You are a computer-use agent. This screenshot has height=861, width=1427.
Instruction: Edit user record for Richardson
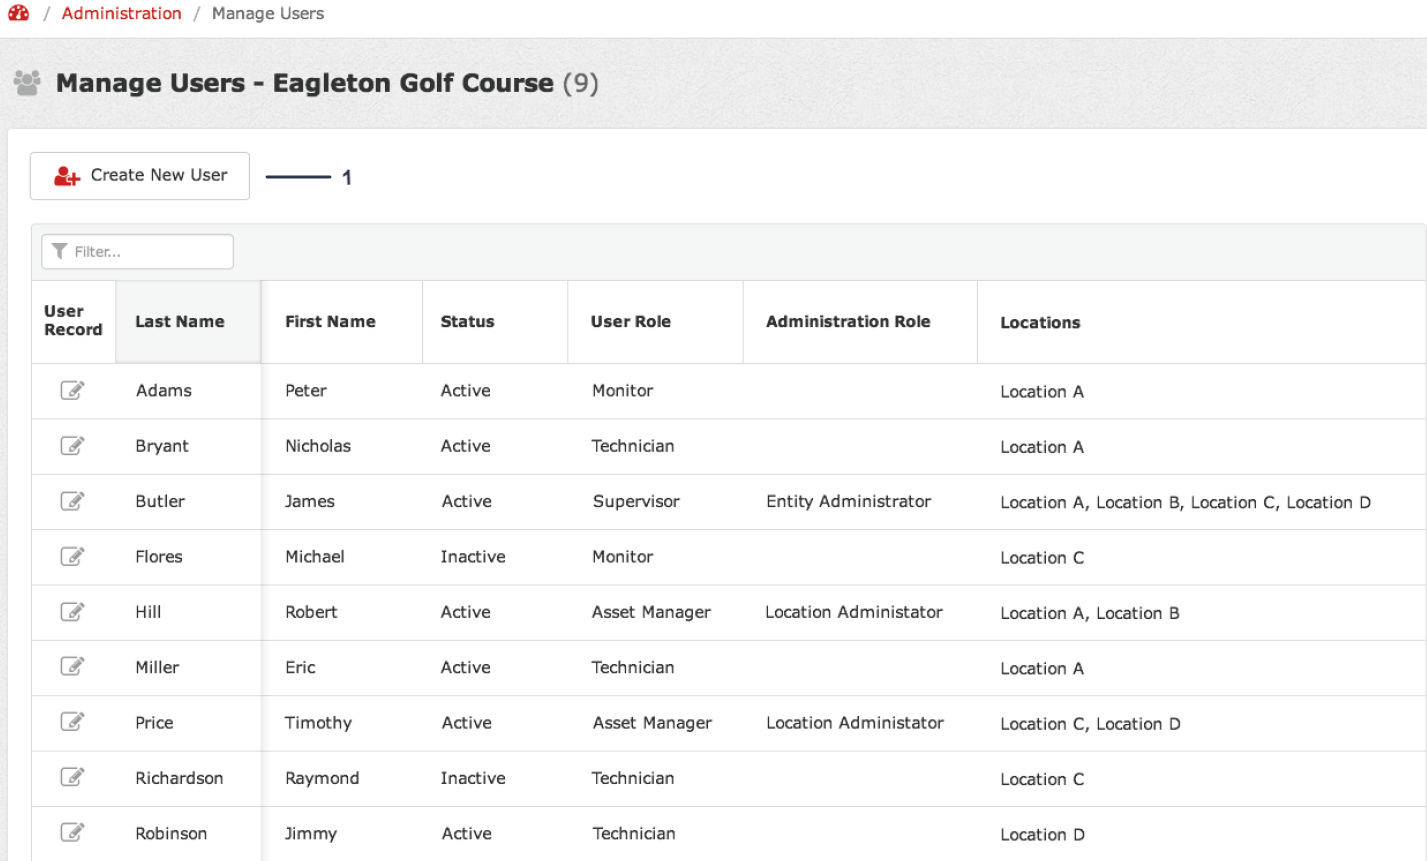point(72,777)
